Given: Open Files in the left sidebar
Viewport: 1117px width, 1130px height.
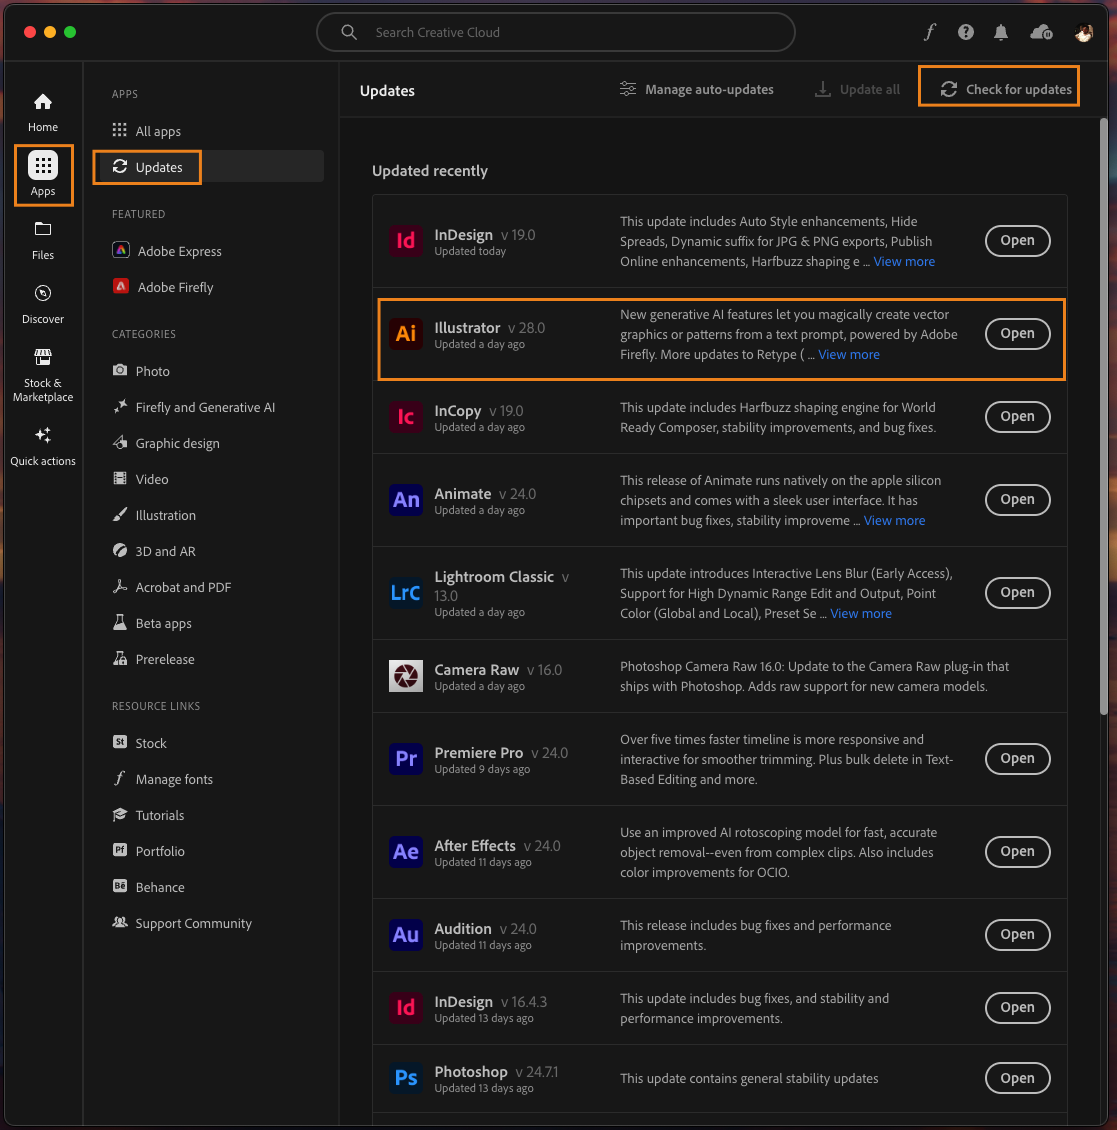Looking at the screenshot, I should coord(43,239).
